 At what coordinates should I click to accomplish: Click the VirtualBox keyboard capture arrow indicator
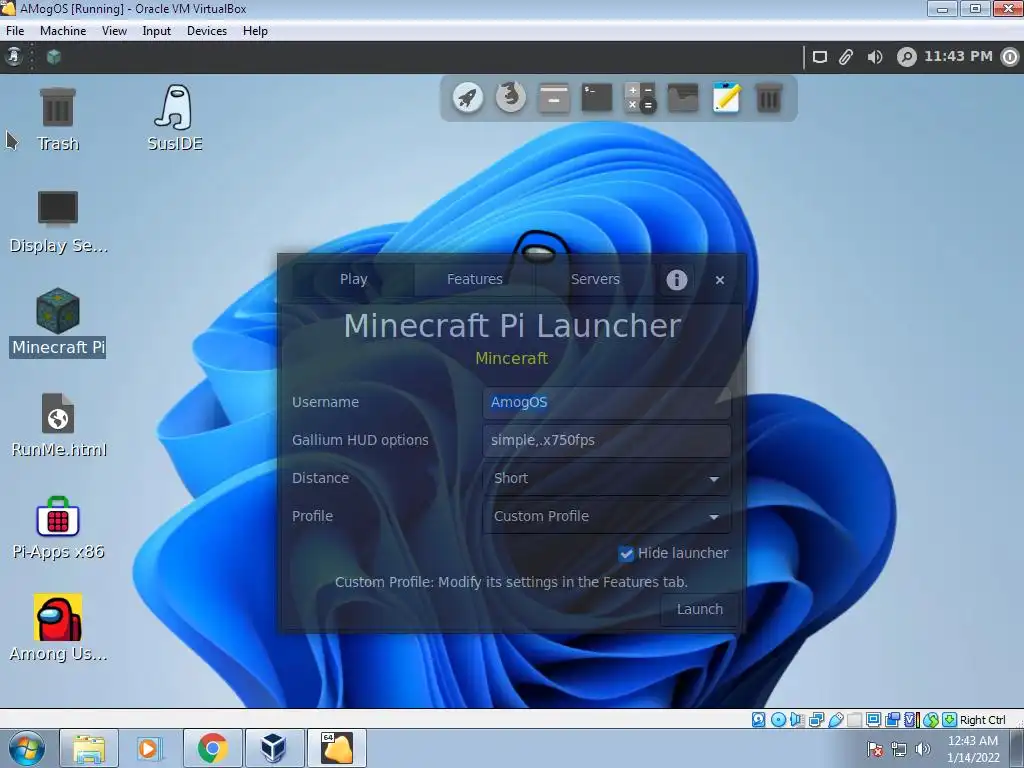(x=950, y=720)
